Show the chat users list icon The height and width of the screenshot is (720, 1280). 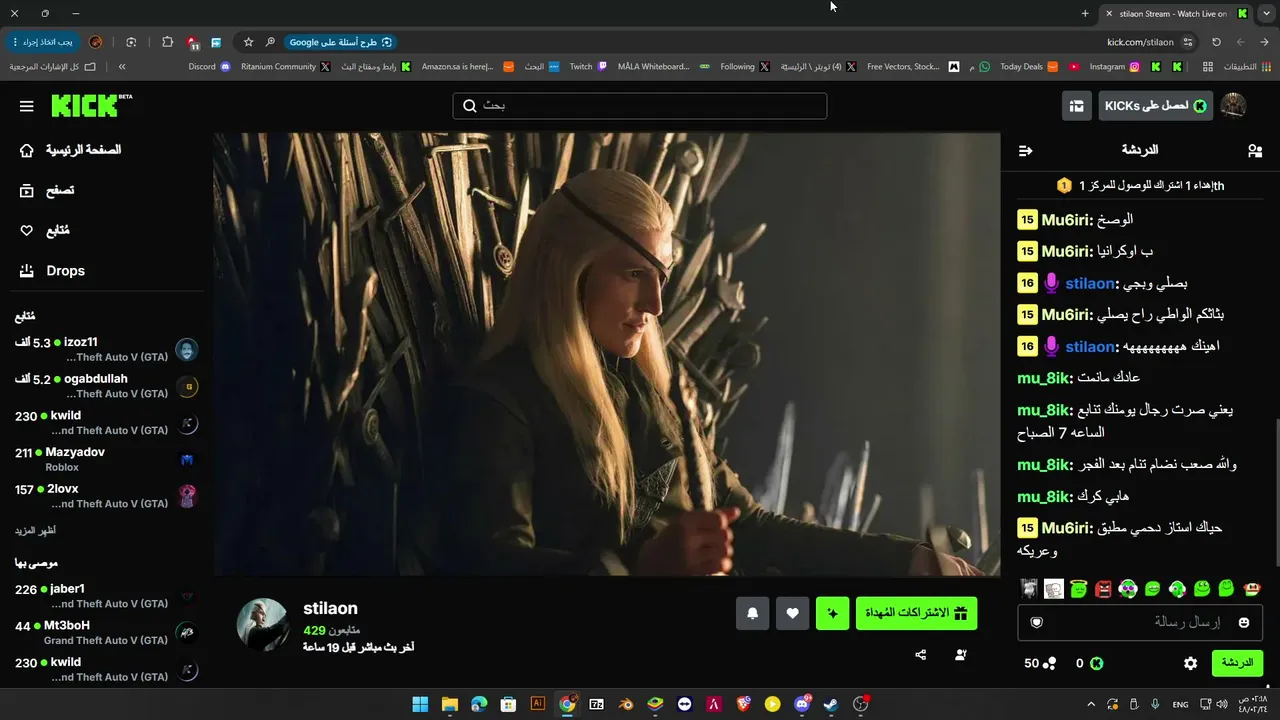(1255, 150)
